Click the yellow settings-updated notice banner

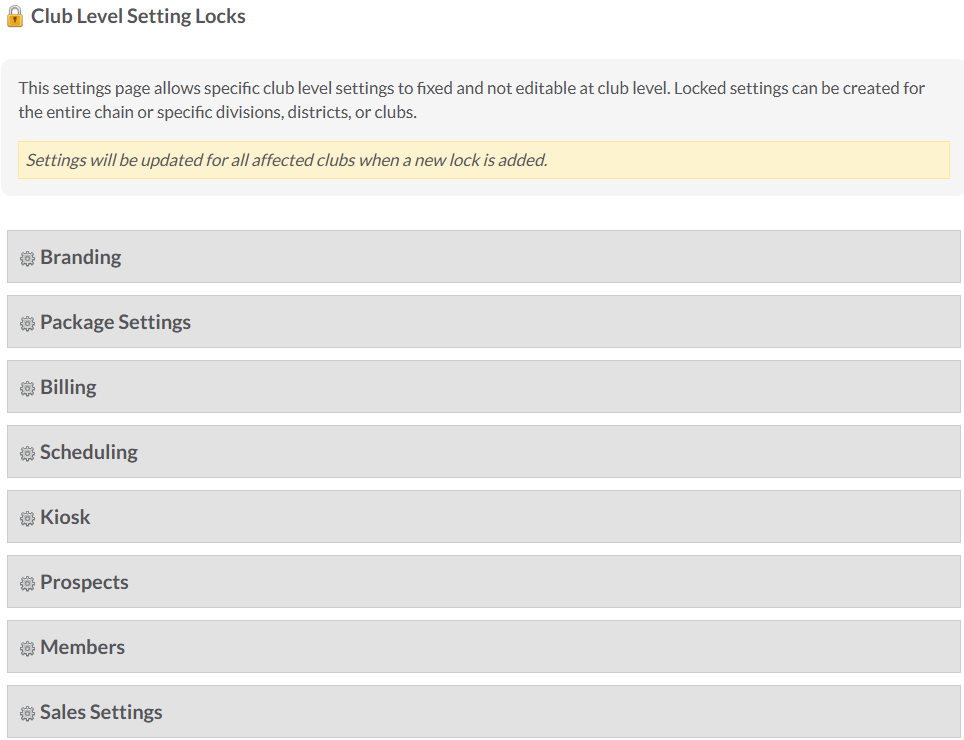(484, 160)
